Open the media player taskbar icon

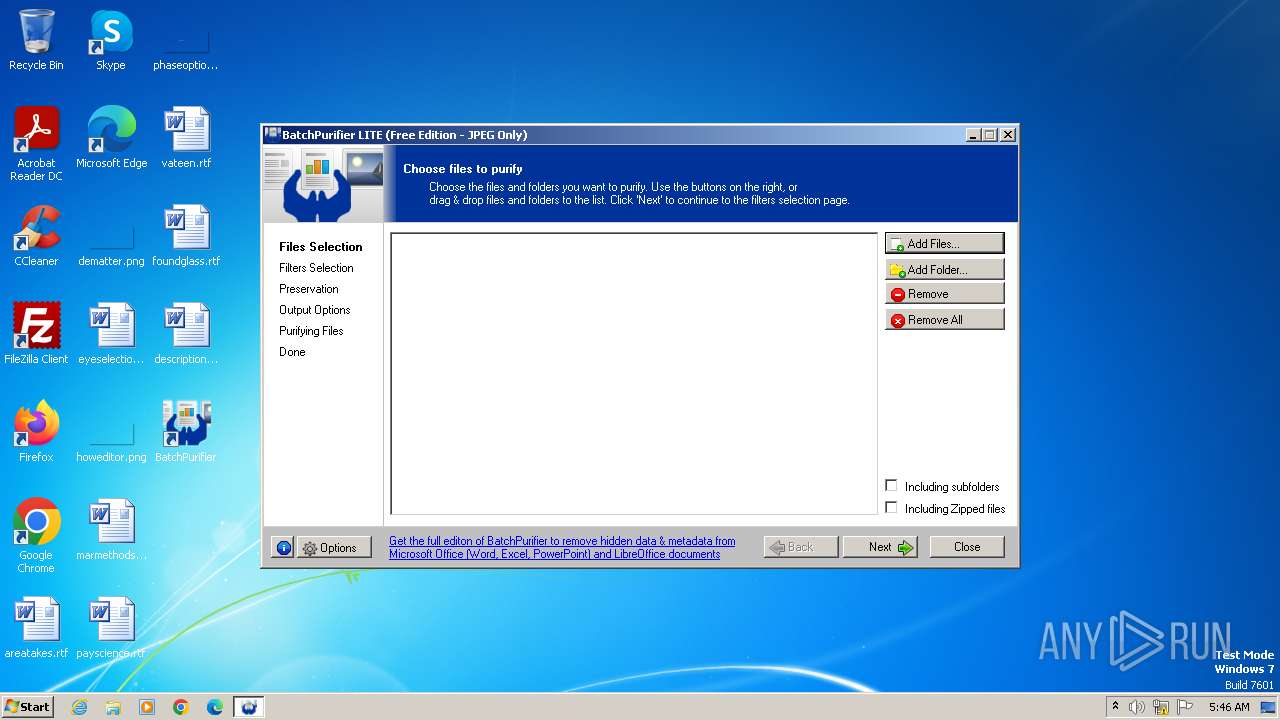pos(147,707)
